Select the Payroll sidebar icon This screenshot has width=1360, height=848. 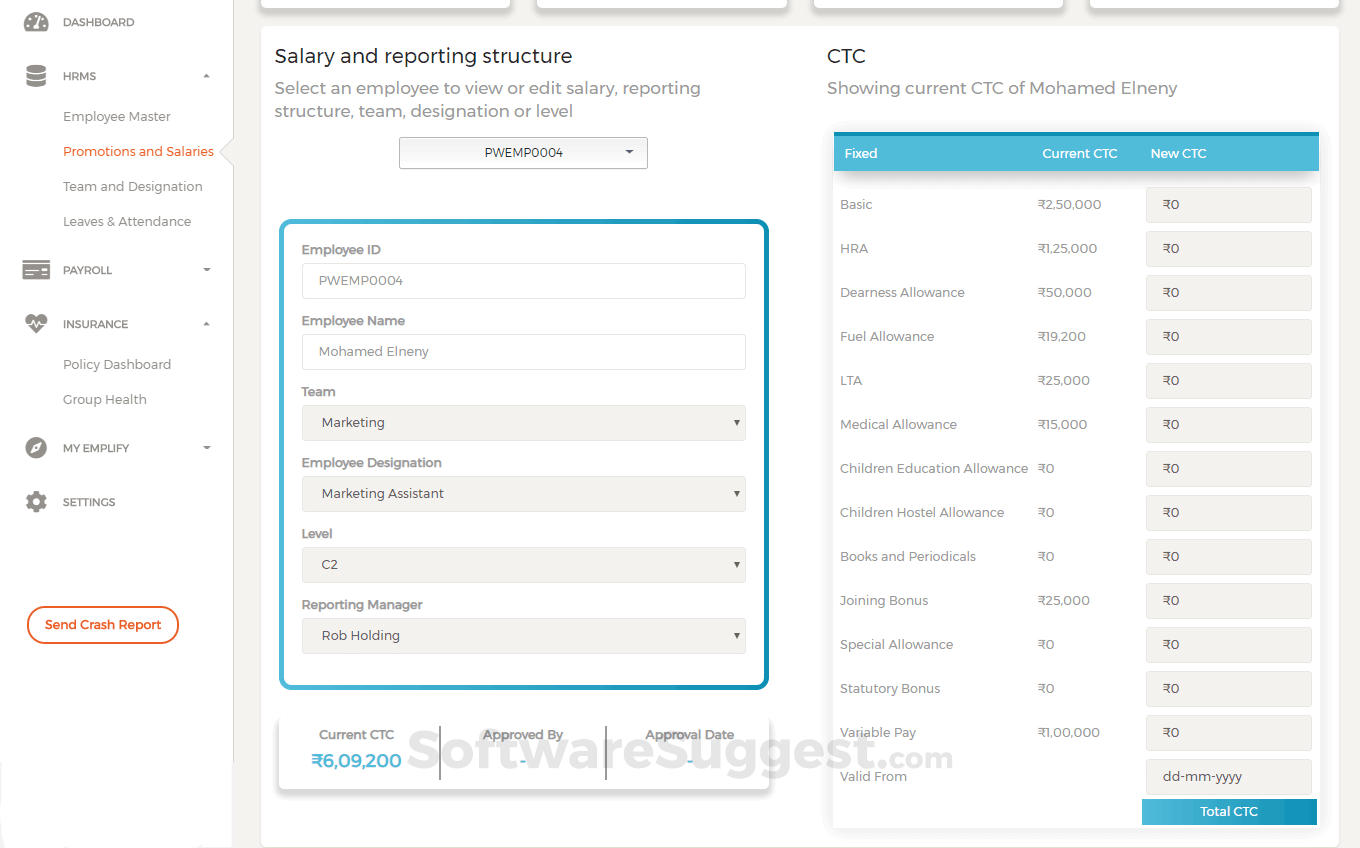(x=36, y=269)
